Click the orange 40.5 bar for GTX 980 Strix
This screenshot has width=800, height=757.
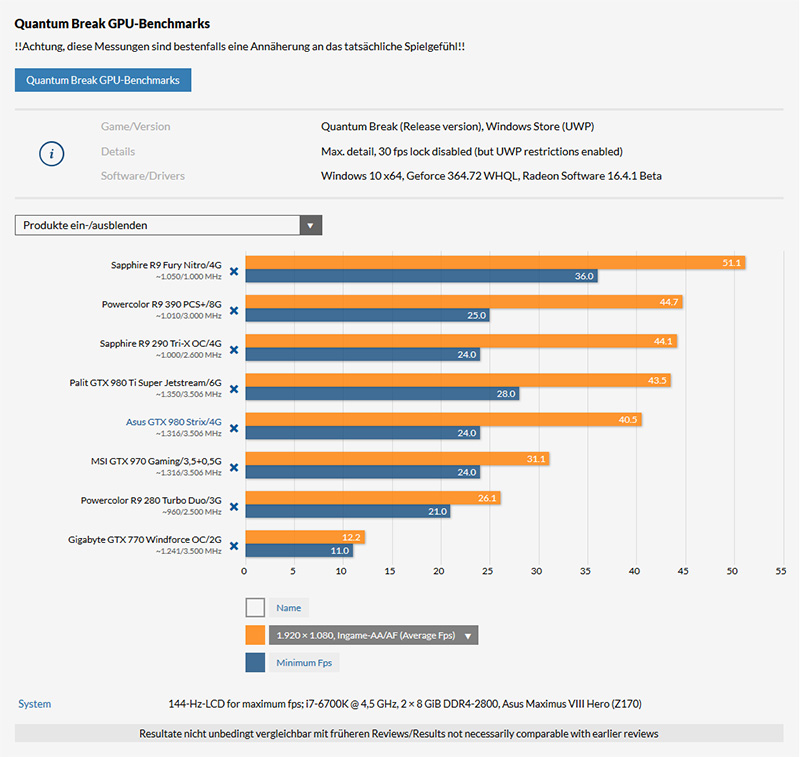point(443,419)
